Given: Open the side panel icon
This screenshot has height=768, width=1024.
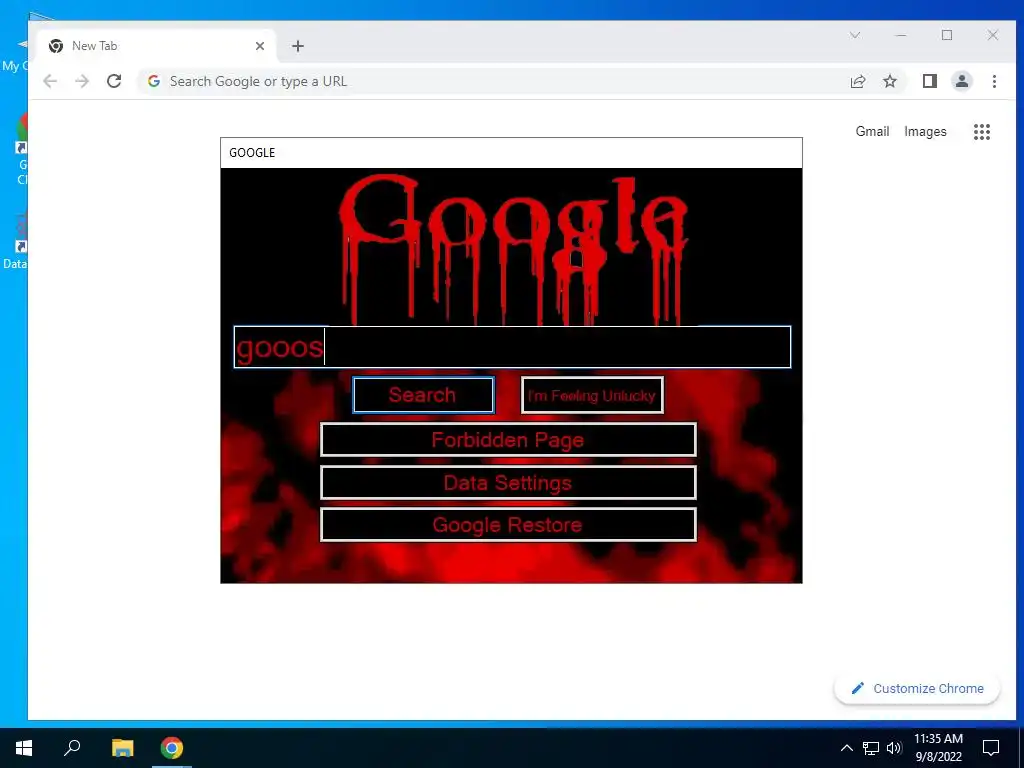Looking at the screenshot, I should coord(930,81).
